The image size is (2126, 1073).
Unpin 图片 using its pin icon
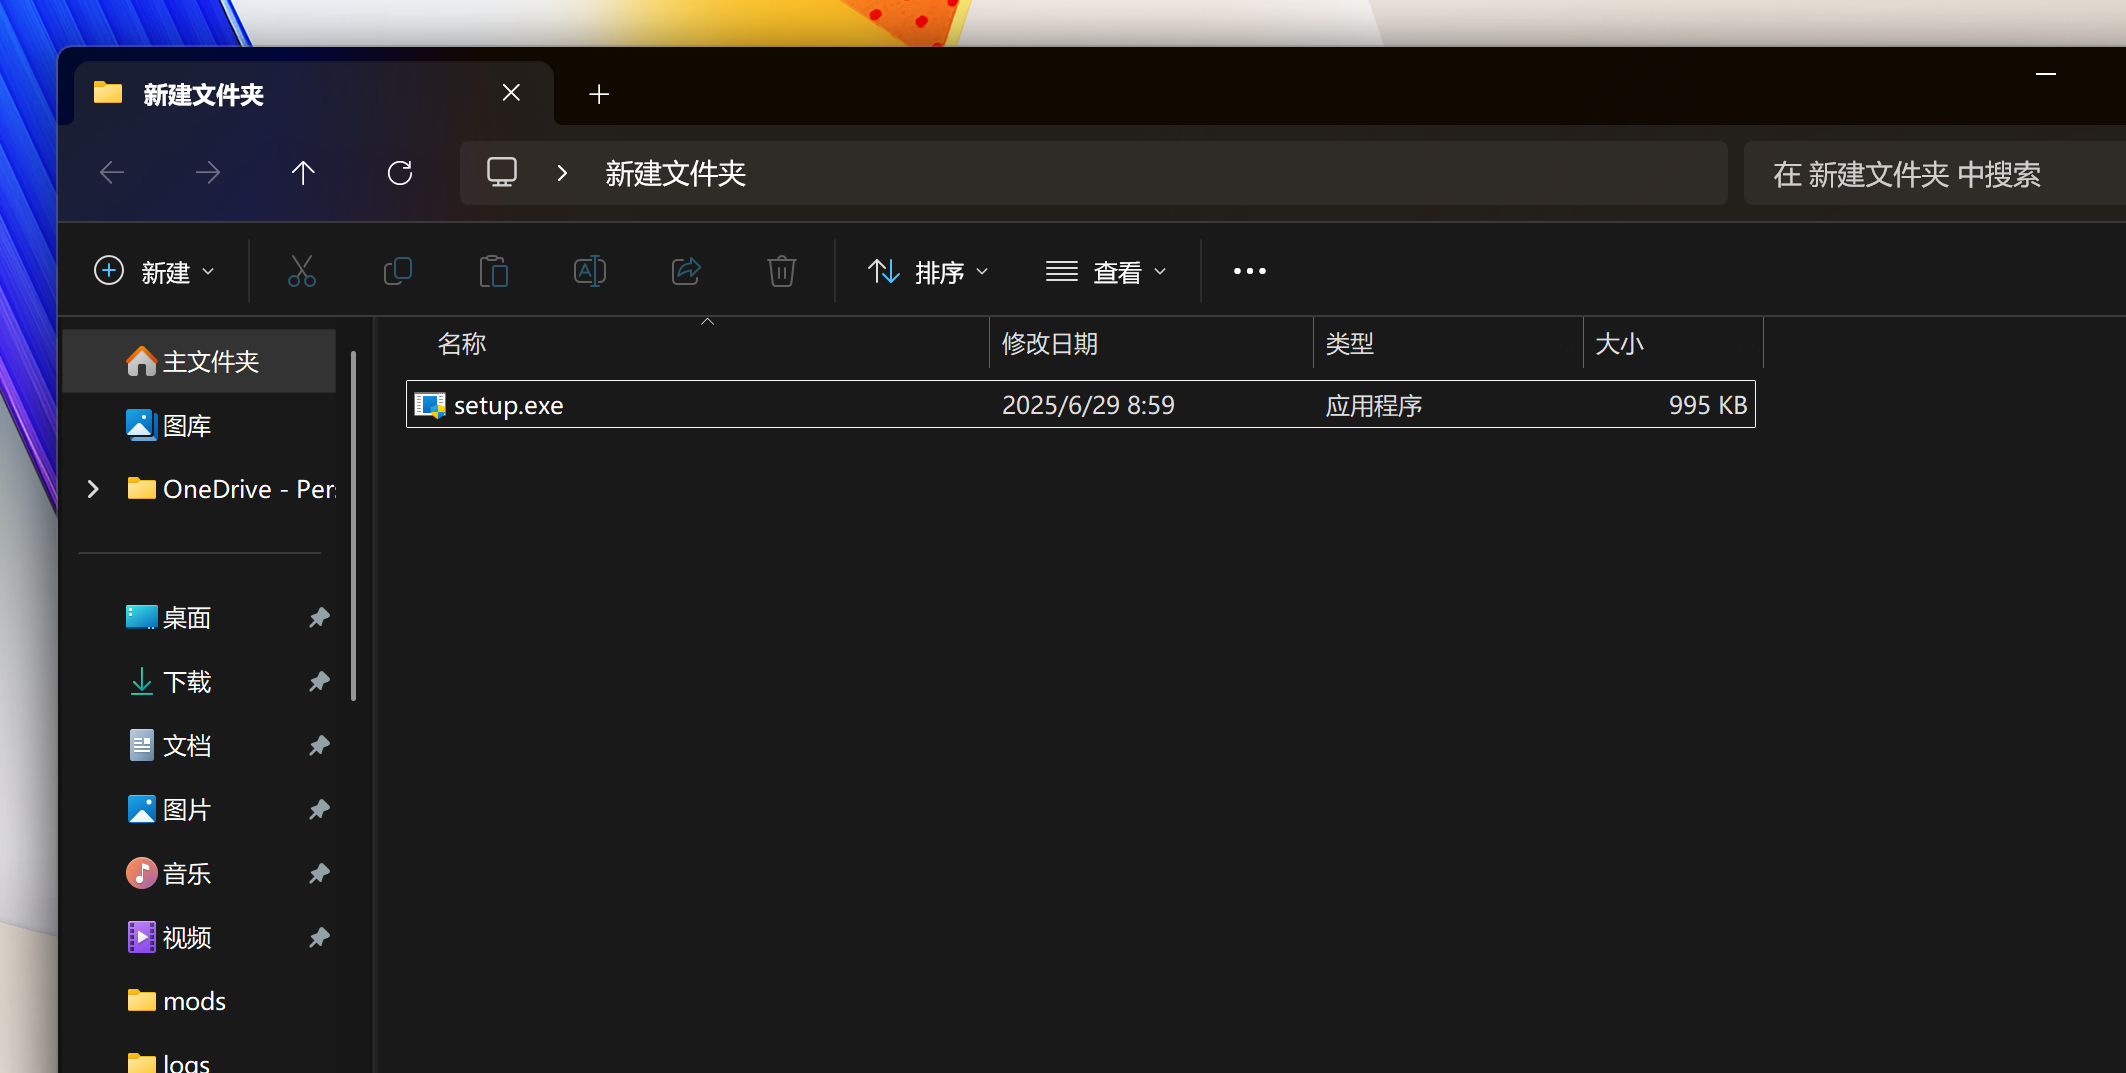point(319,809)
